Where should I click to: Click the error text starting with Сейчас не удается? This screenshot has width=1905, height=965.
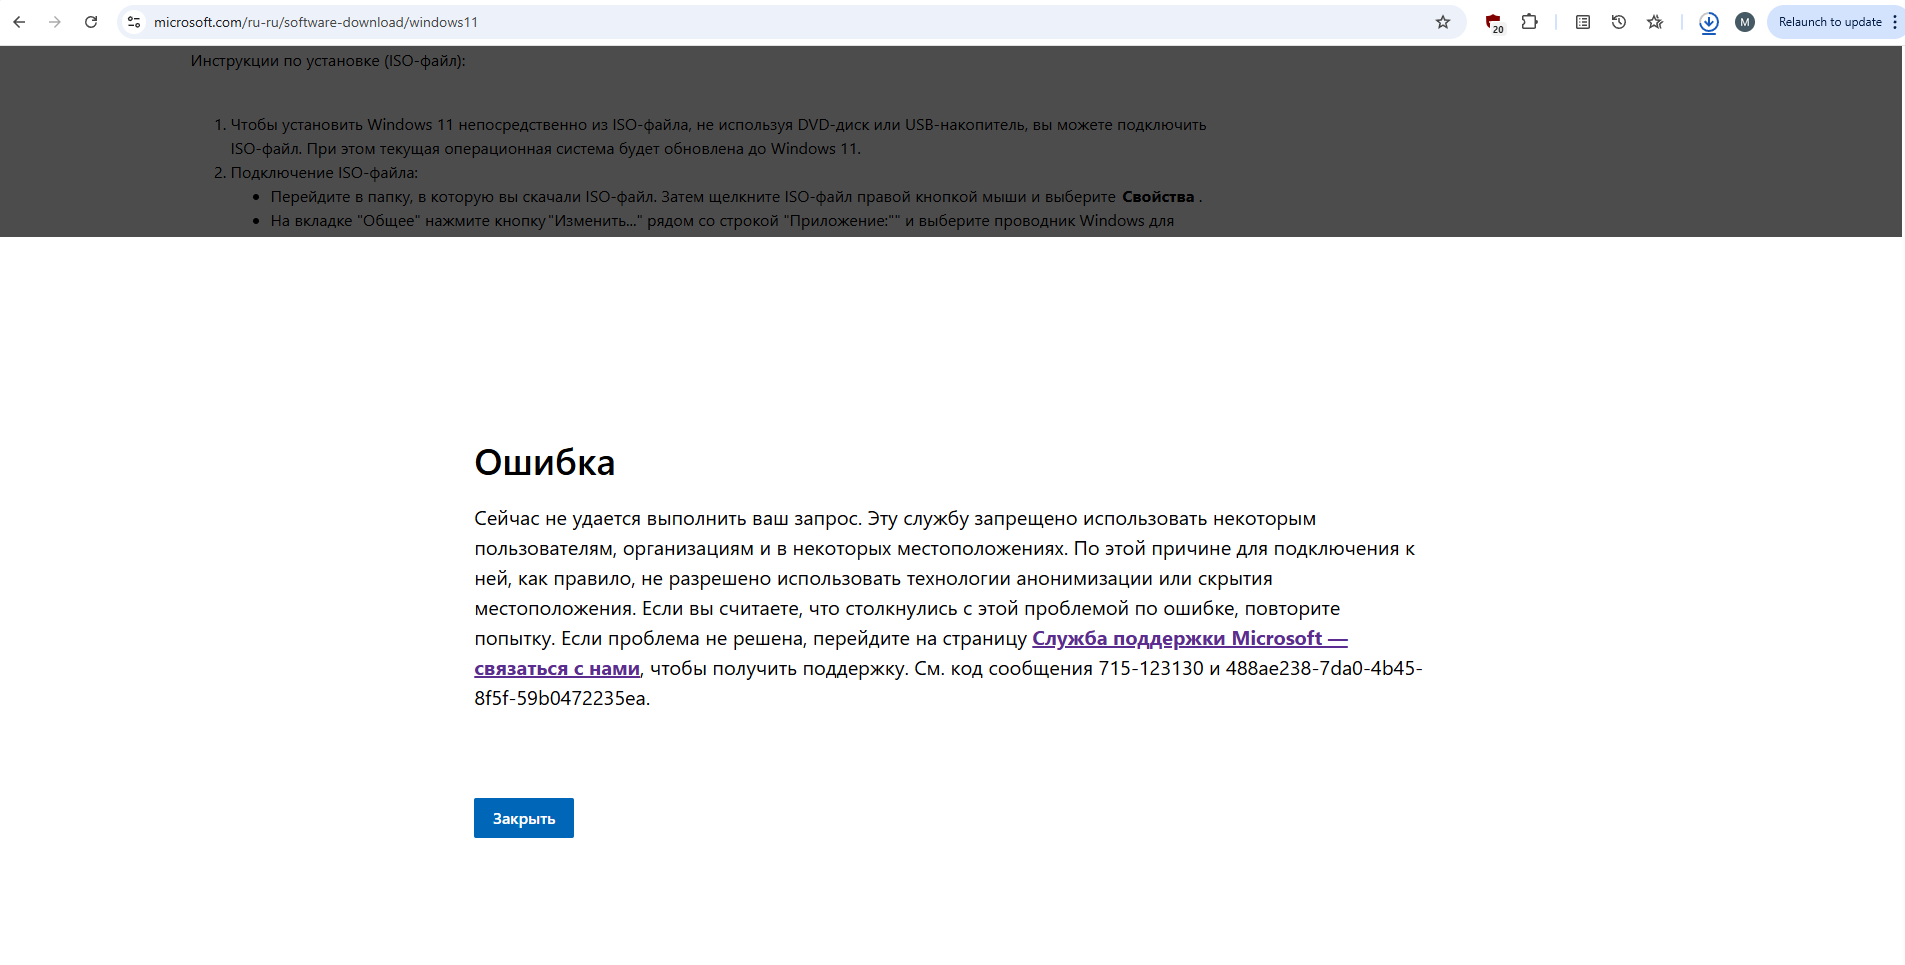click(948, 608)
